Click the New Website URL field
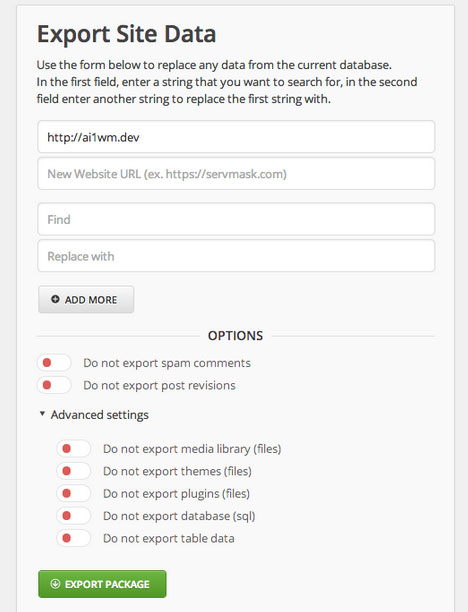The height and width of the screenshot is (612, 468). point(236,174)
